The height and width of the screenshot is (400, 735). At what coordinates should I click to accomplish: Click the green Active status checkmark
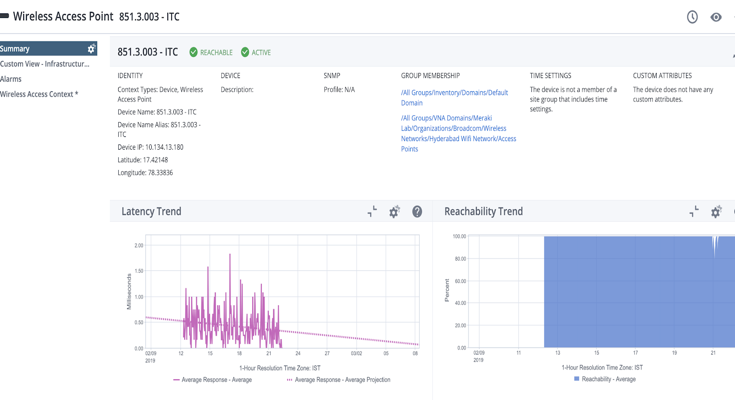245,52
